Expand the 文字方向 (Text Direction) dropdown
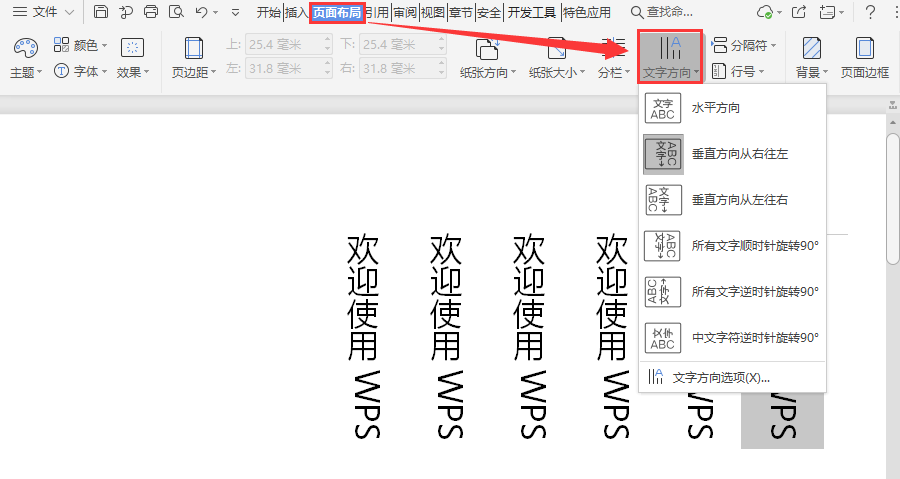 [670, 57]
